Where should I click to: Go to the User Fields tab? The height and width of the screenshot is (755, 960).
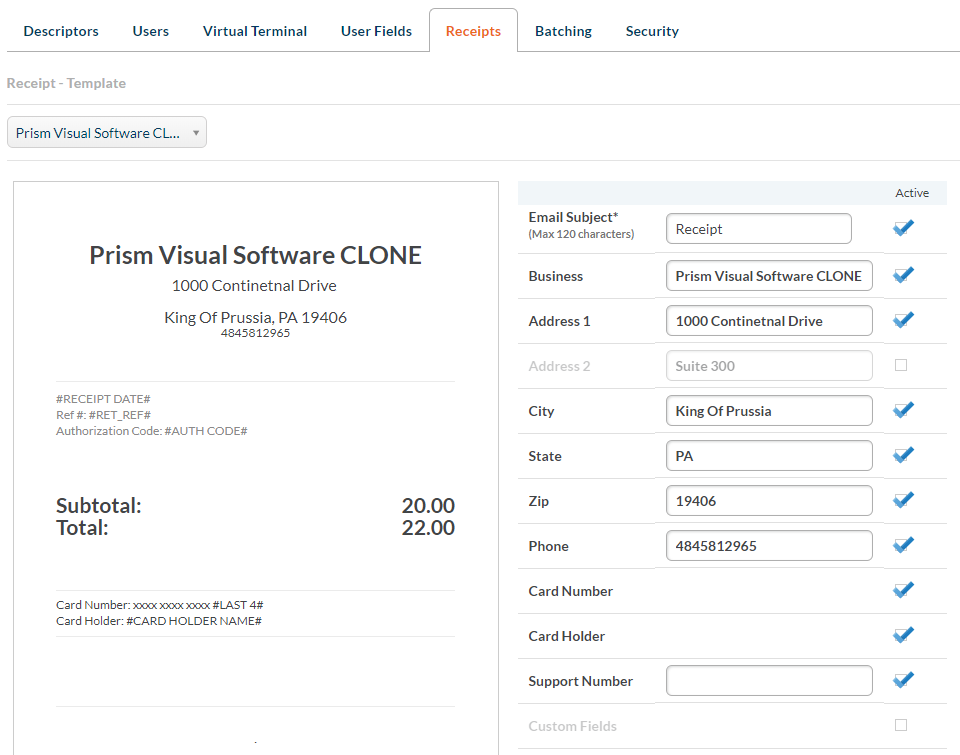click(x=377, y=31)
